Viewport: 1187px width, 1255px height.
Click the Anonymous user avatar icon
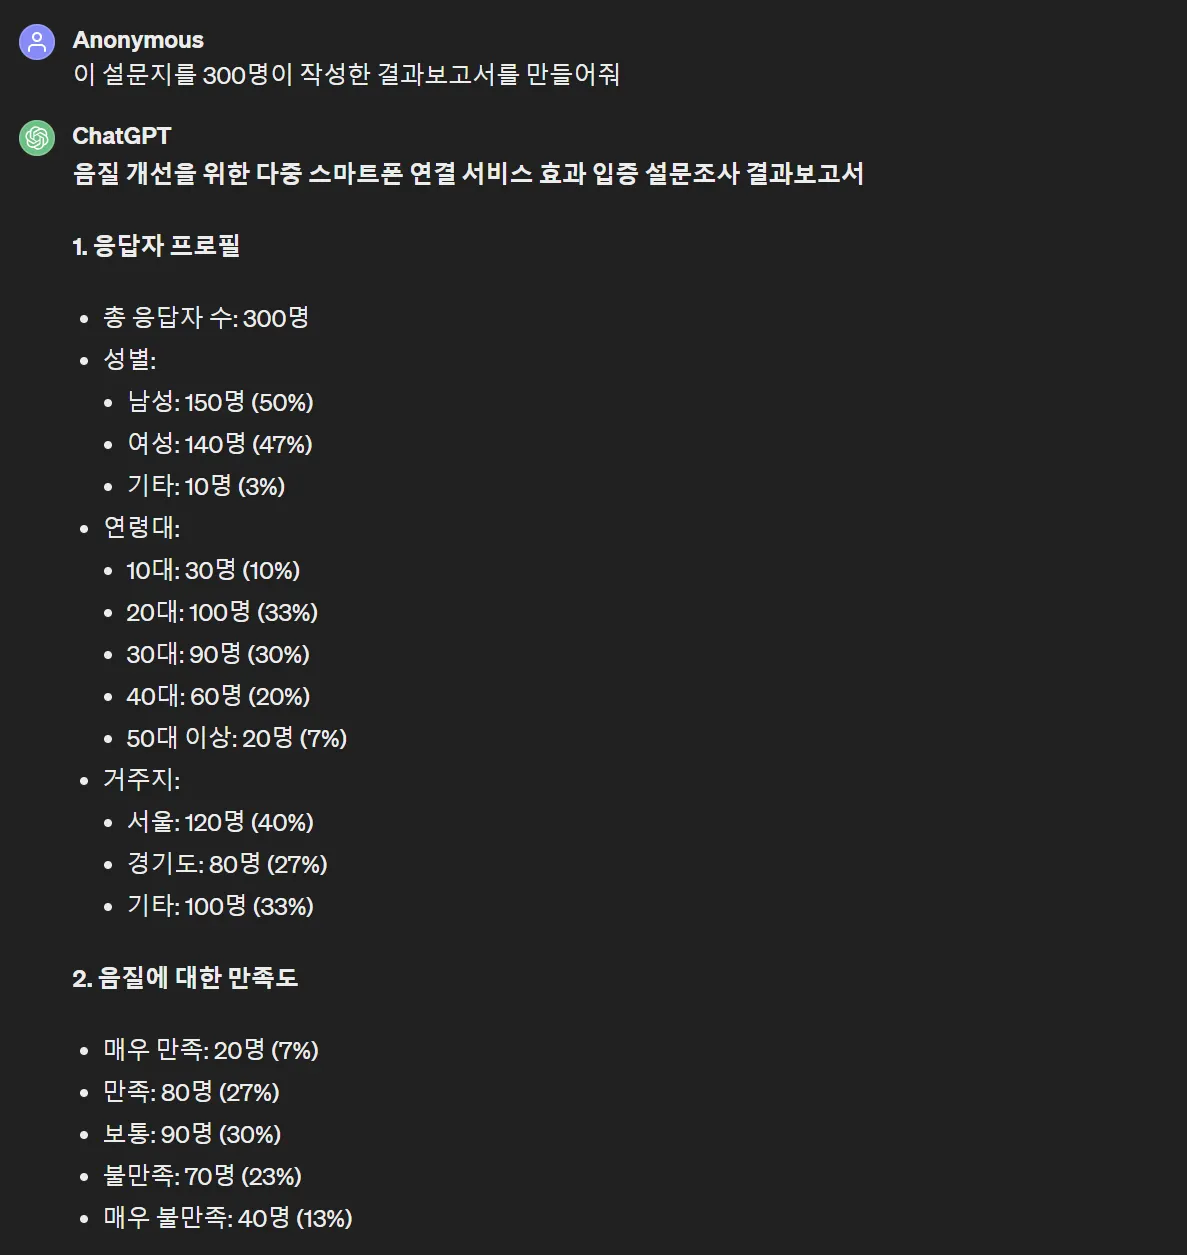[37, 42]
